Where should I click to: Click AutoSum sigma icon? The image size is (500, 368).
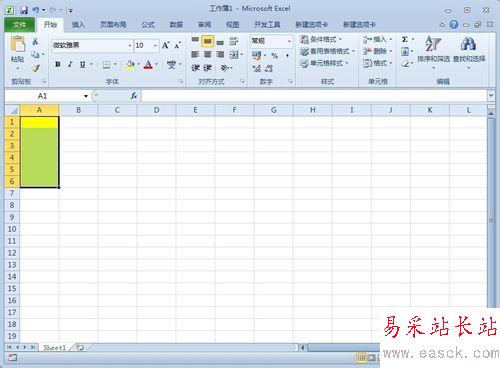pos(405,39)
